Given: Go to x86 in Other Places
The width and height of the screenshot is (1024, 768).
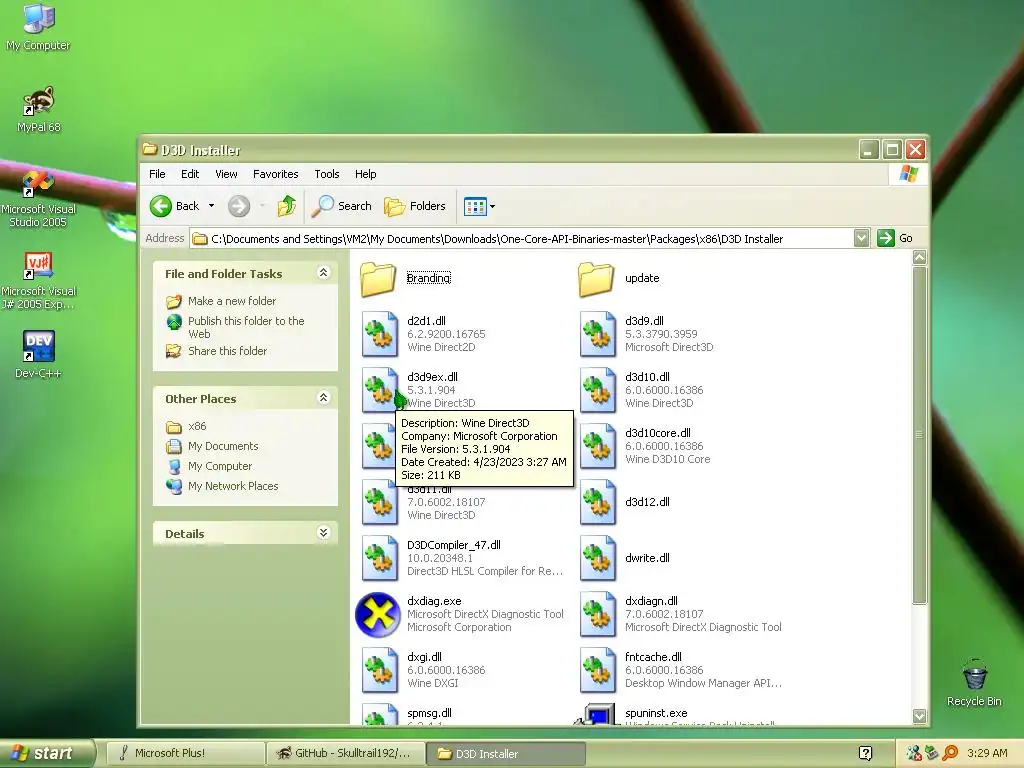Looking at the screenshot, I should click(x=197, y=426).
